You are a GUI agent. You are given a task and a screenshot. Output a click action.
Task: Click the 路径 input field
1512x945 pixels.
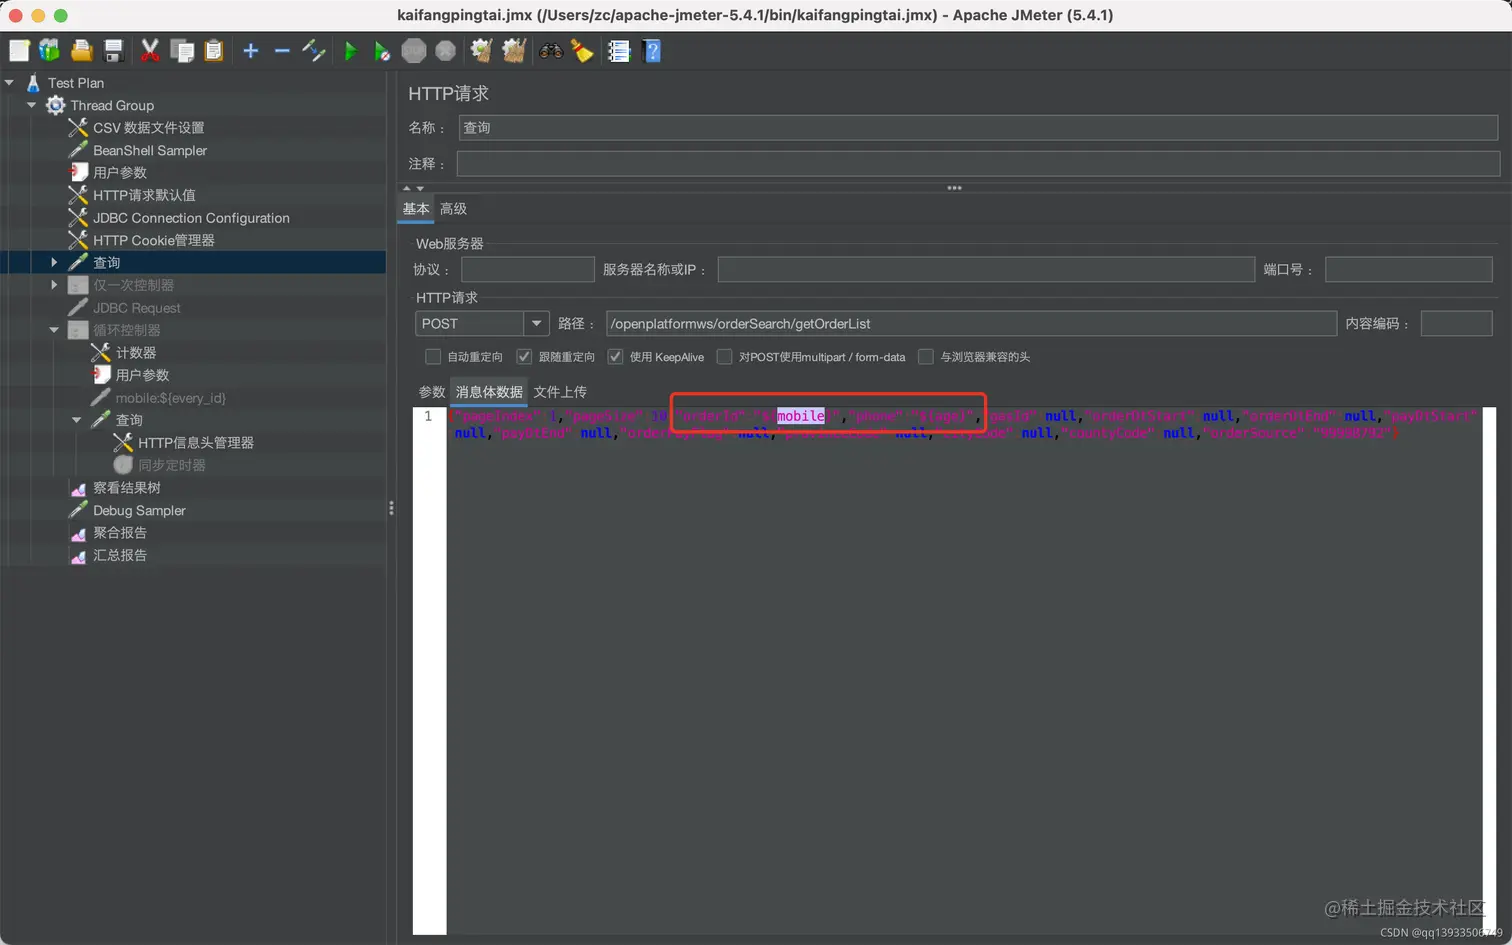point(971,324)
